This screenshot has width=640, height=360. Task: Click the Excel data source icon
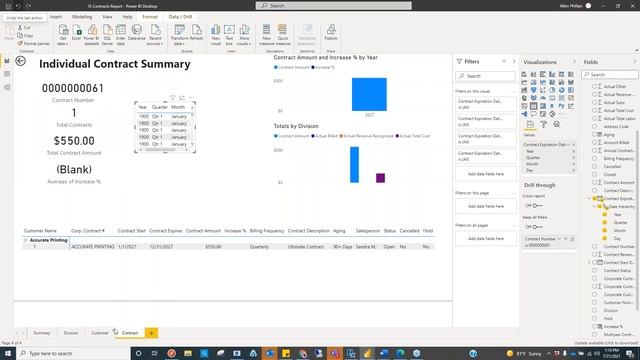76,30
